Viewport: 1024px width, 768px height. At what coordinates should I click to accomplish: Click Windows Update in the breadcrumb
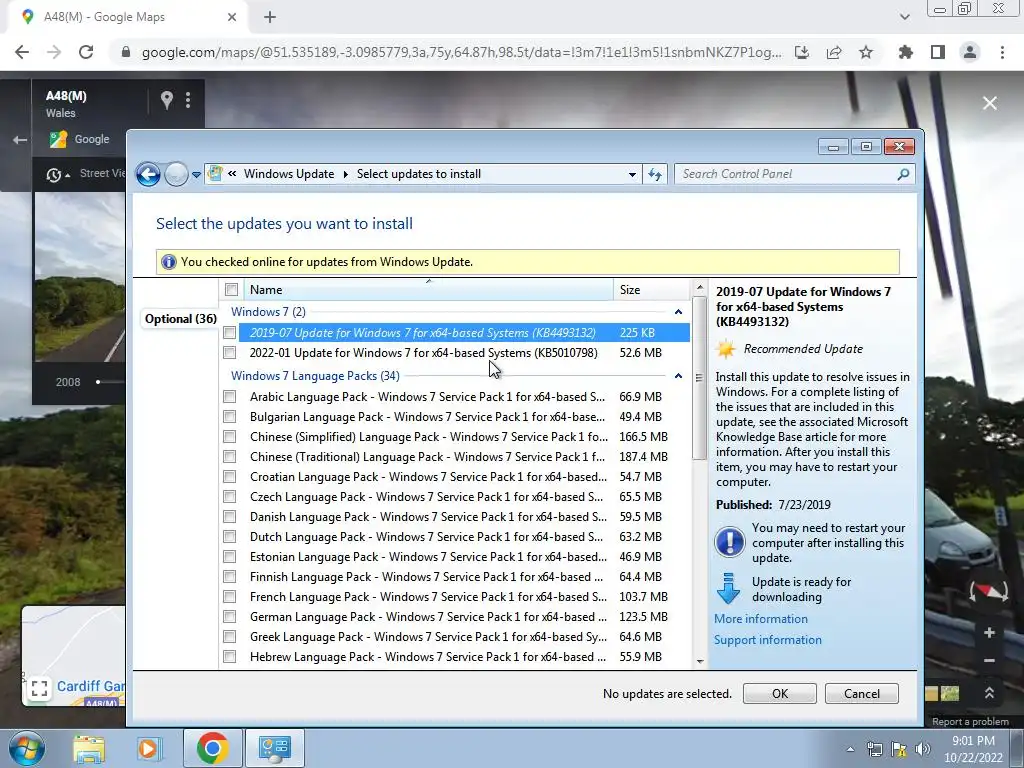click(x=289, y=174)
